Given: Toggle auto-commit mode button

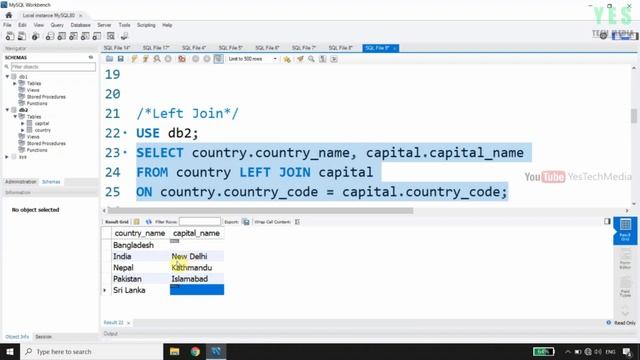Looking at the screenshot, I should [218, 59].
